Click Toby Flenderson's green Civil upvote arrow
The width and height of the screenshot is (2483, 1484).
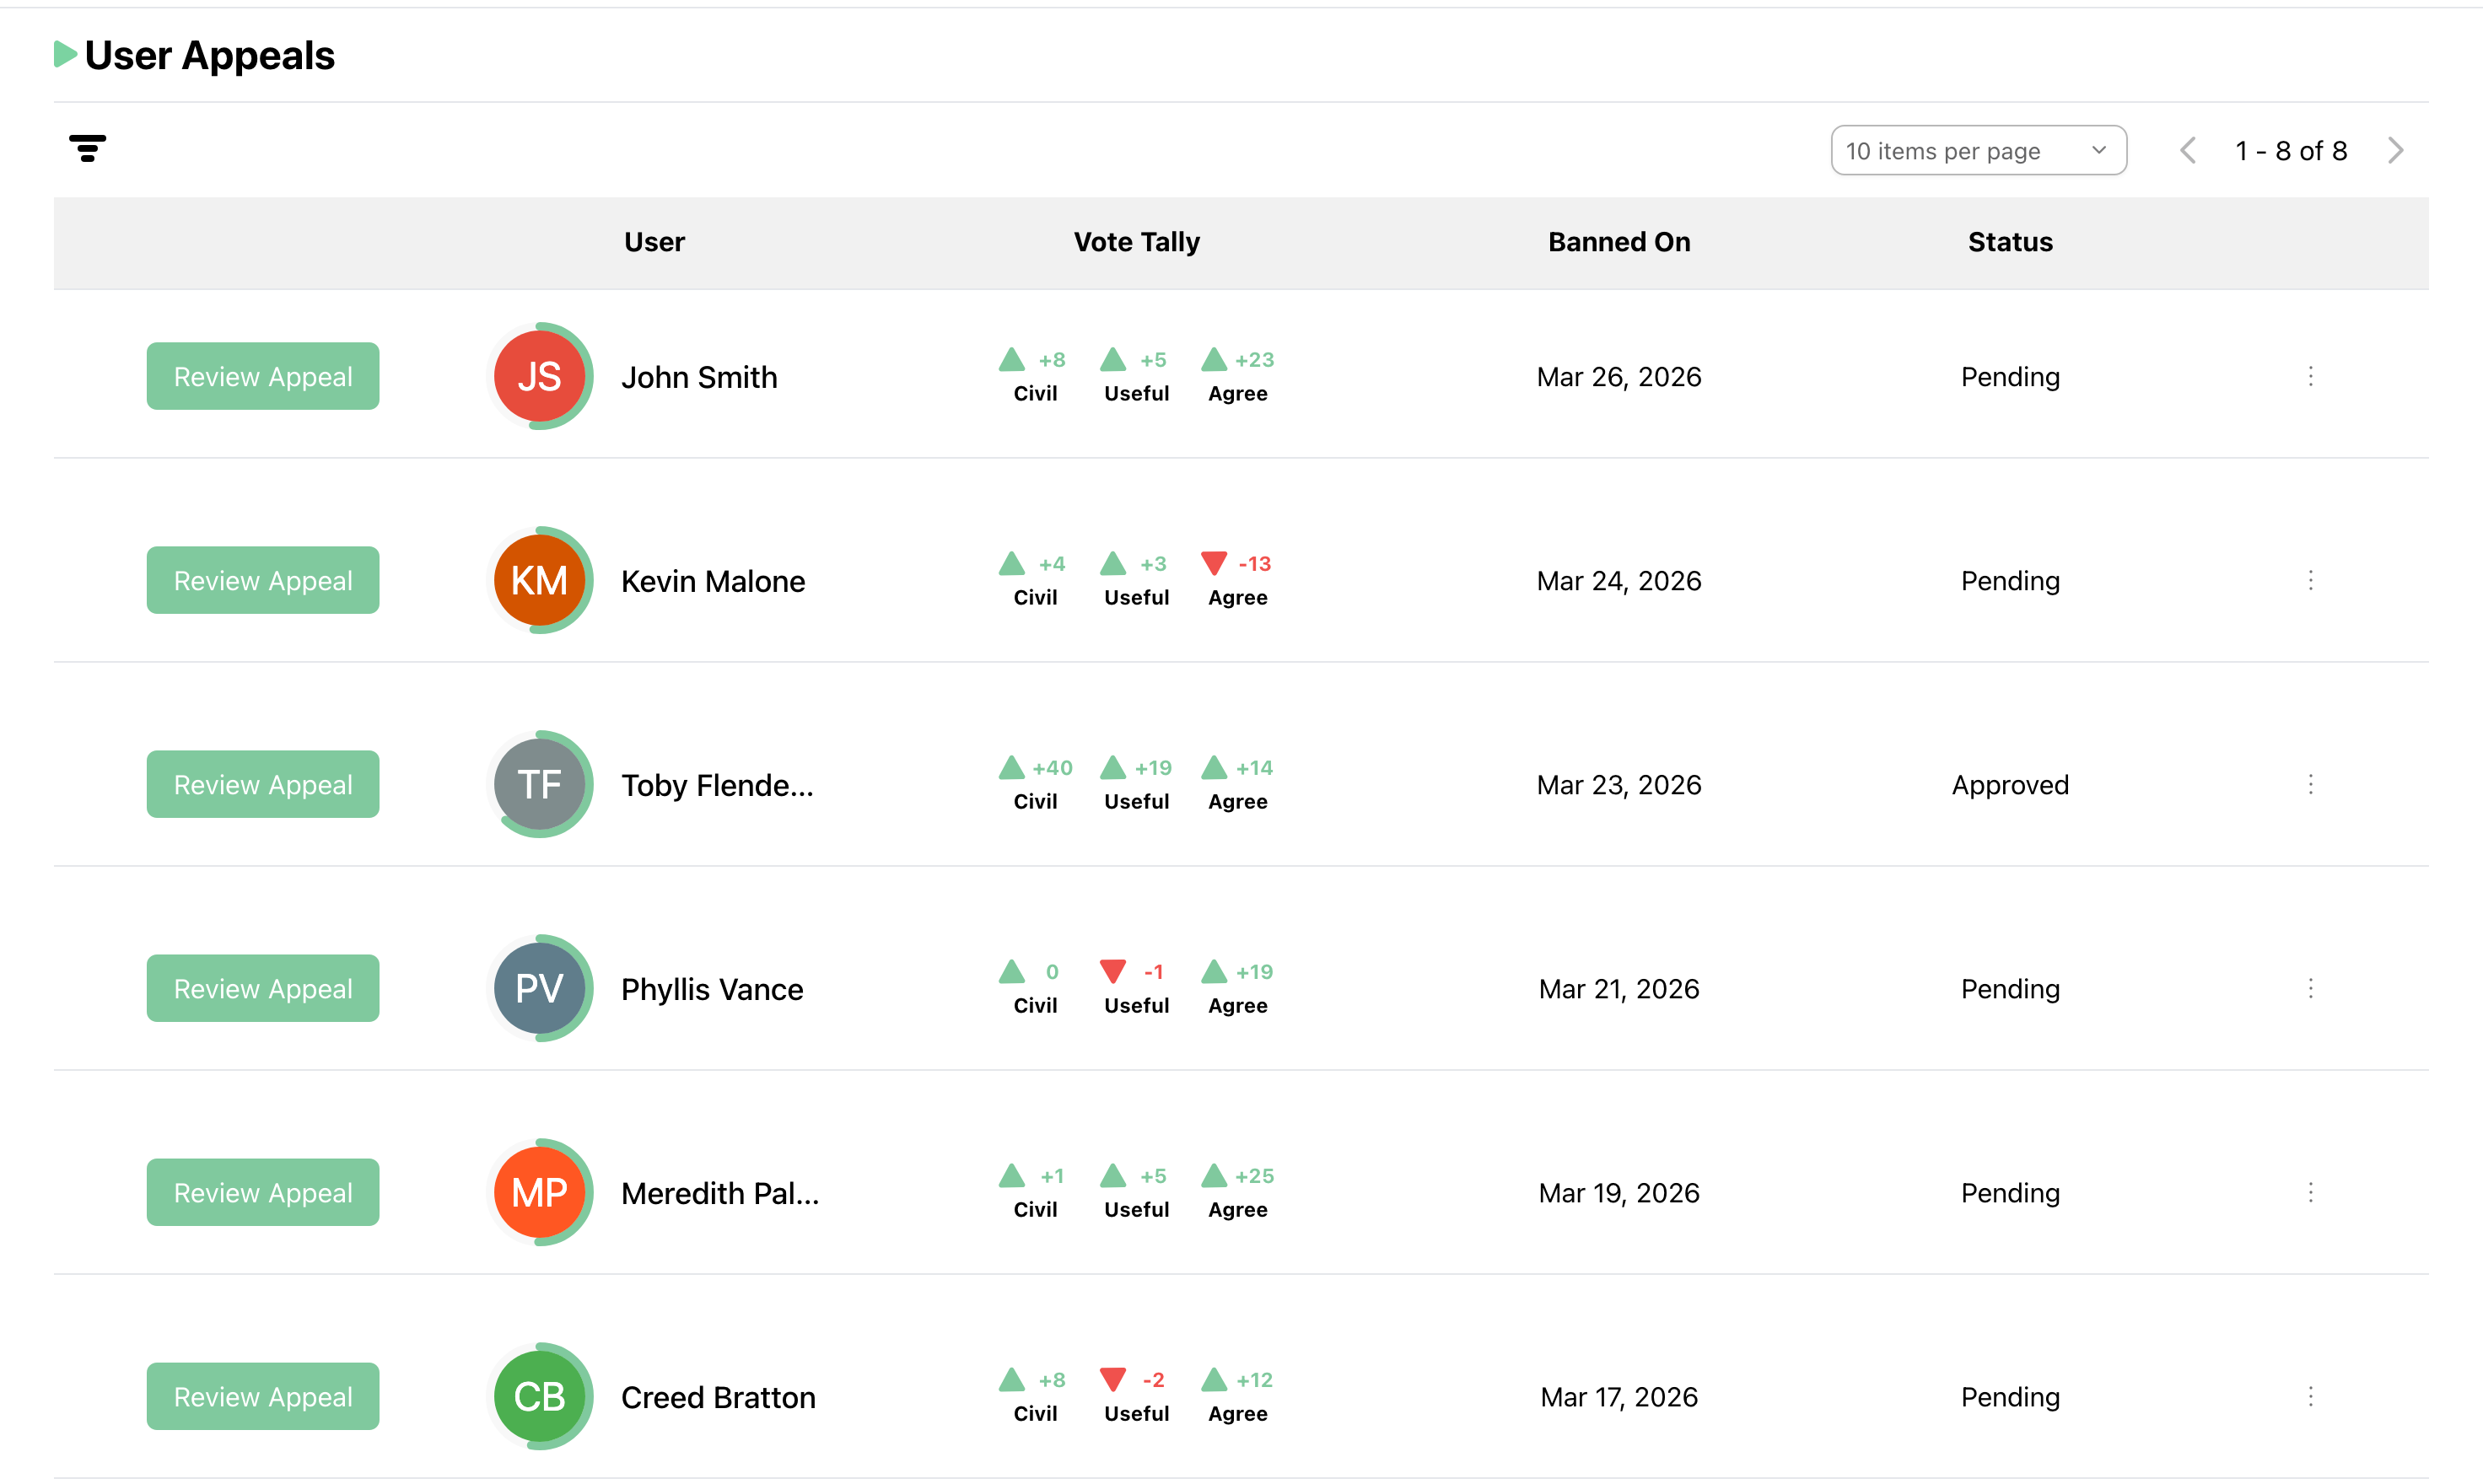pyautogui.click(x=1011, y=768)
